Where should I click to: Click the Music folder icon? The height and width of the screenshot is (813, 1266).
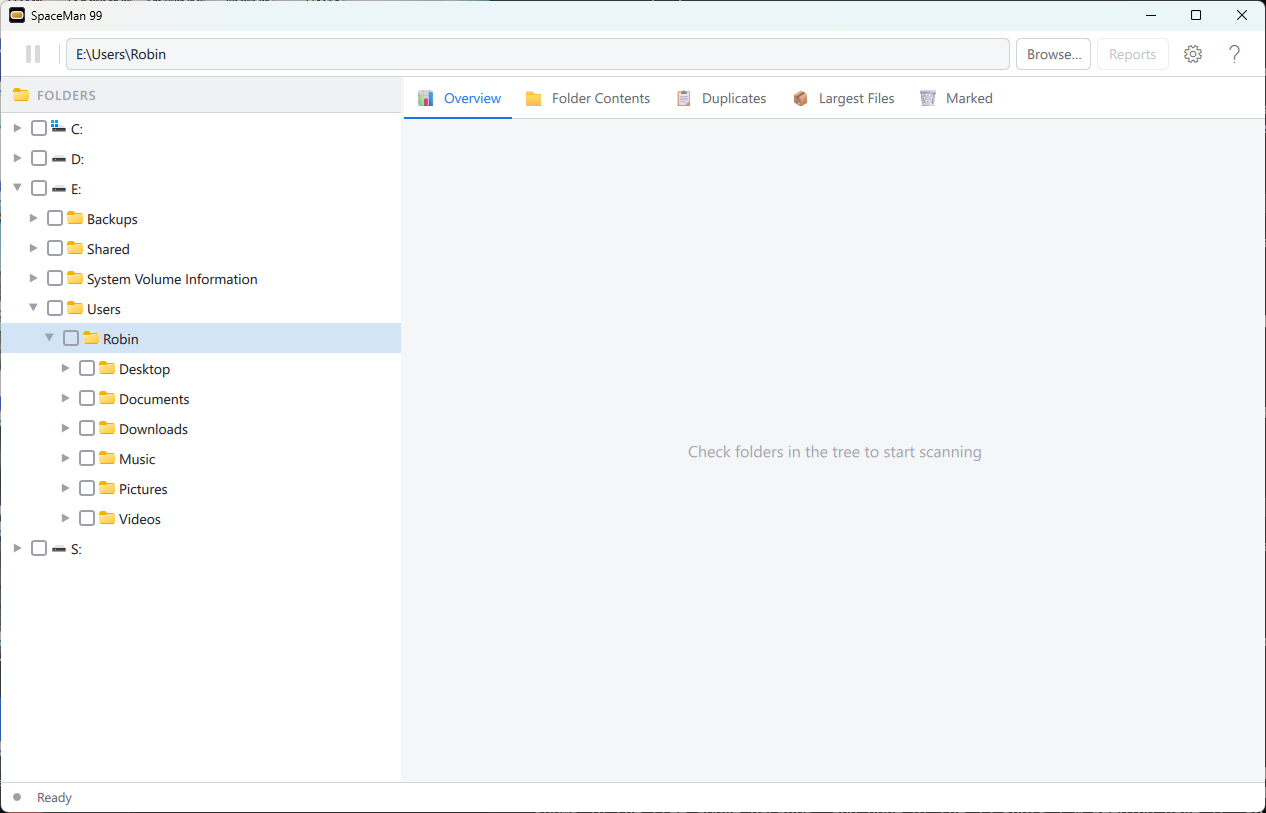click(x=107, y=458)
